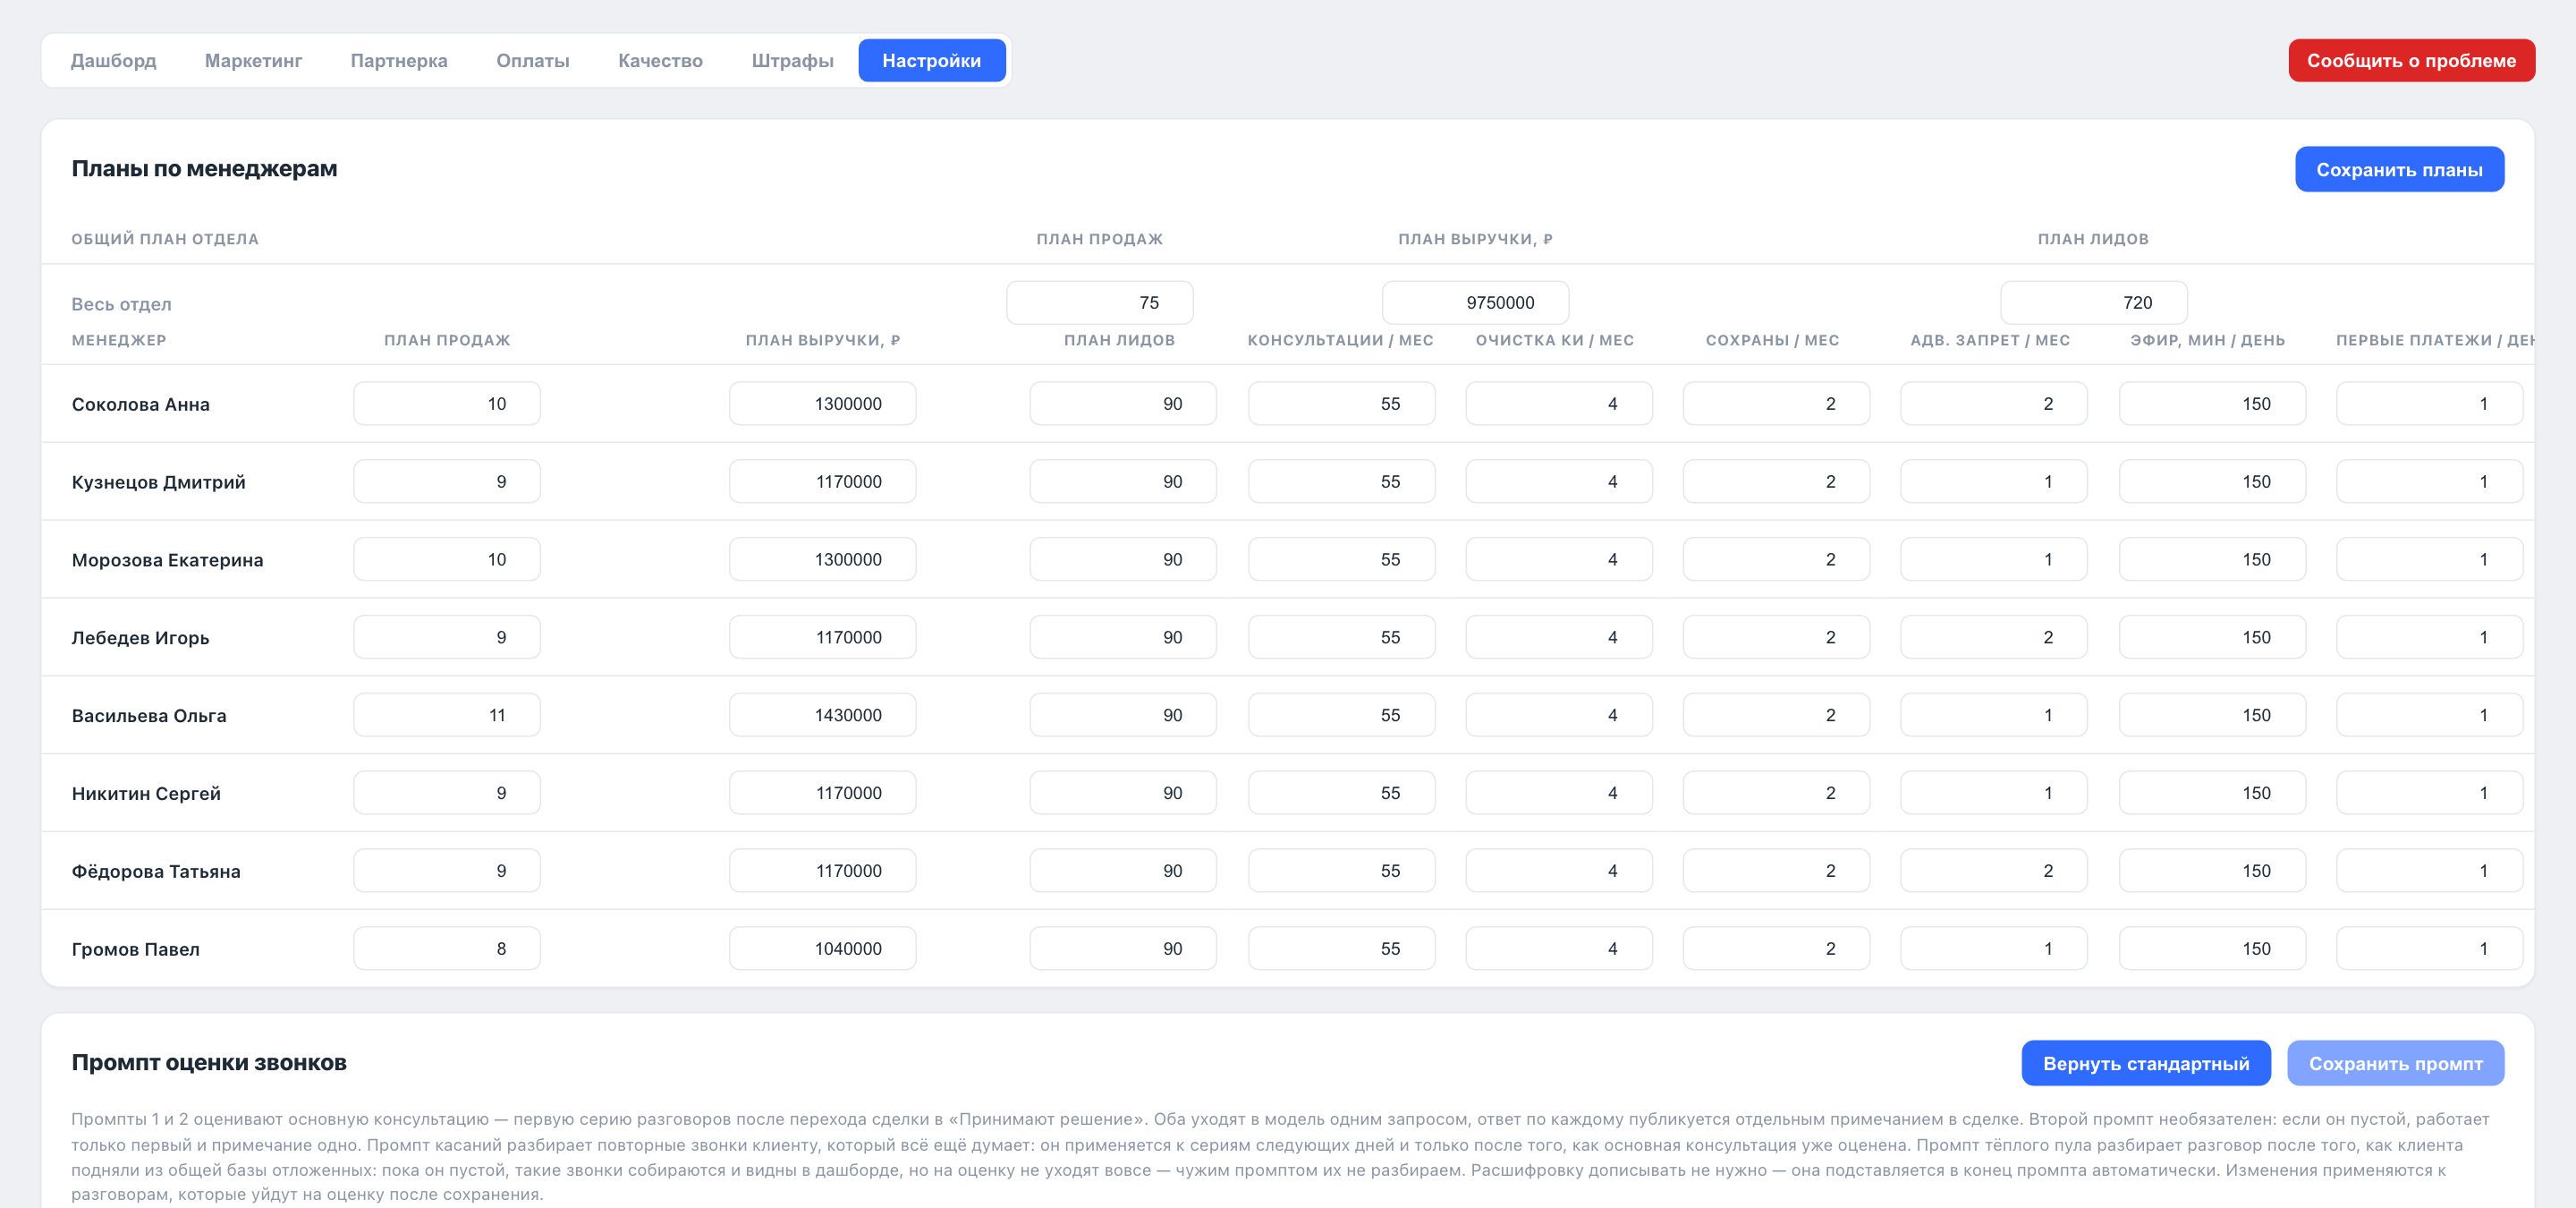The image size is (2576, 1208).
Task: Edit department revenue plan field 9750000
Action: pos(1475,303)
